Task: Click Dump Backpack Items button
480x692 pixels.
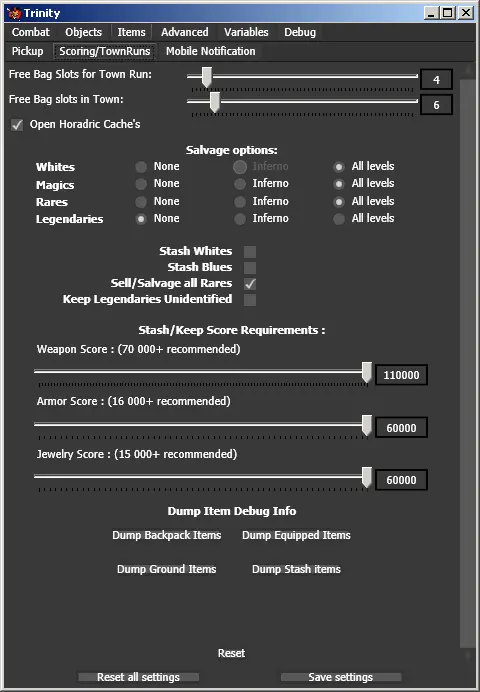Action: [x=167, y=535]
